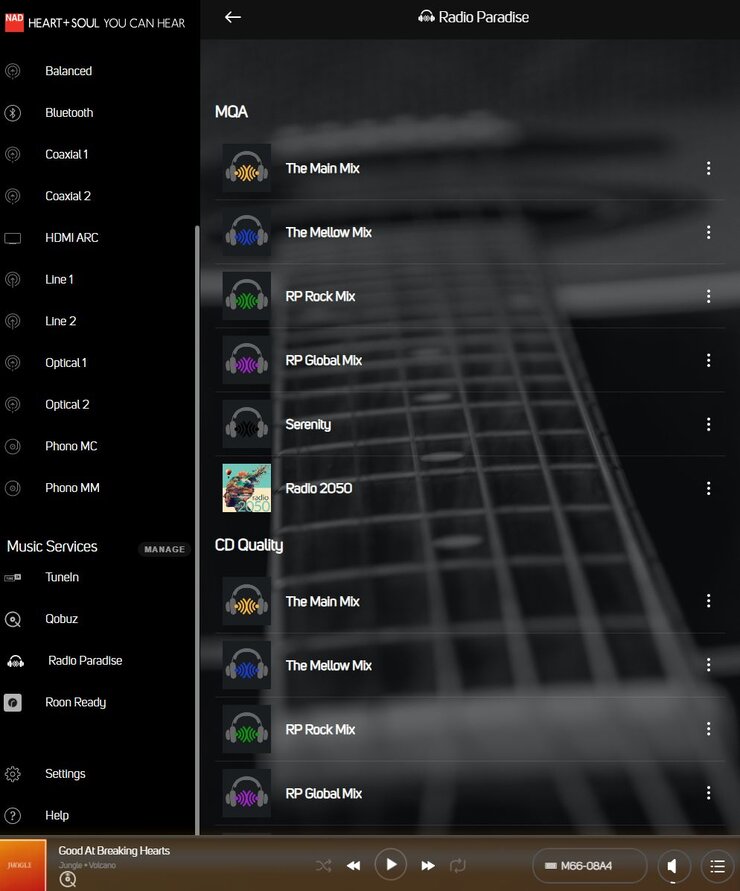This screenshot has height=891, width=740.
Task: Play Radio 2050 station title
Action: 319,488
